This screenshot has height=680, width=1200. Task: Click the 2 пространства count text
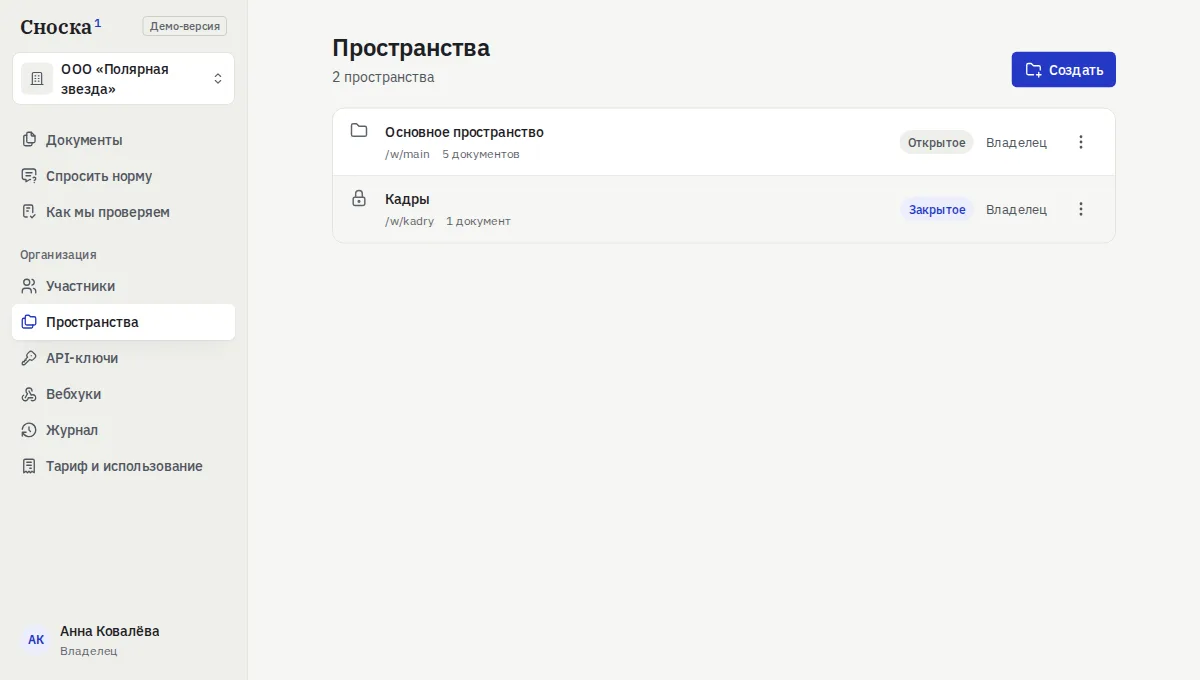[x=383, y=77]
